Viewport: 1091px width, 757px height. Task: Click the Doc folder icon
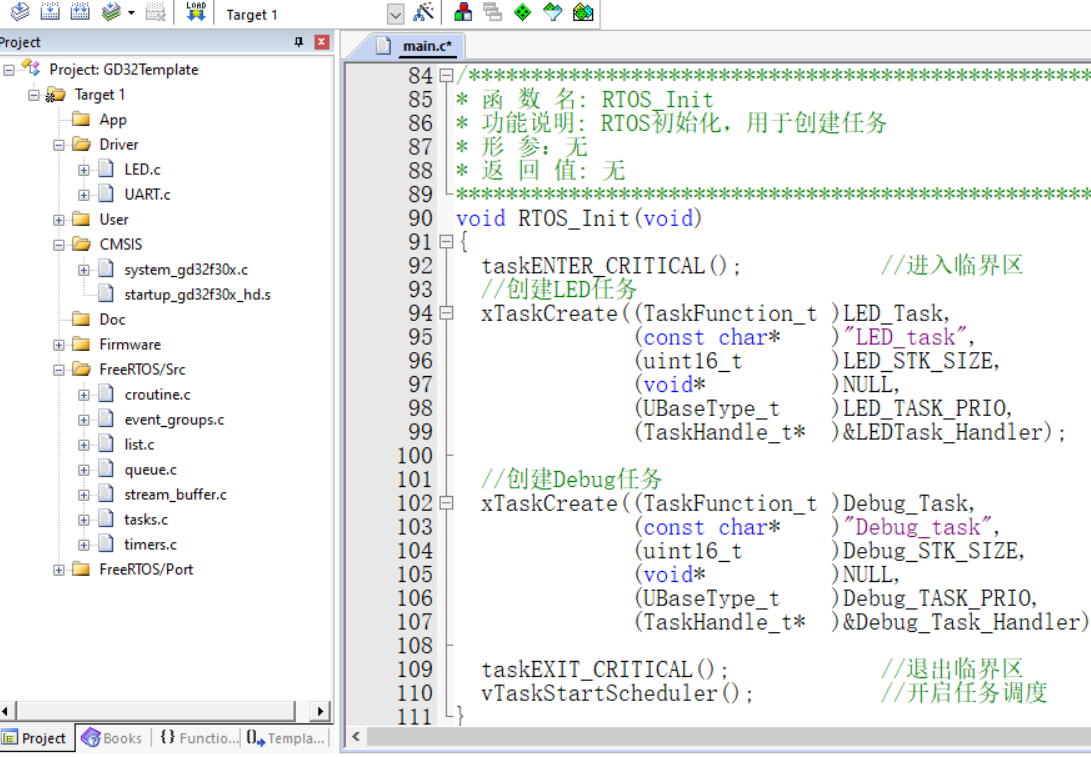tap(81, 319)
